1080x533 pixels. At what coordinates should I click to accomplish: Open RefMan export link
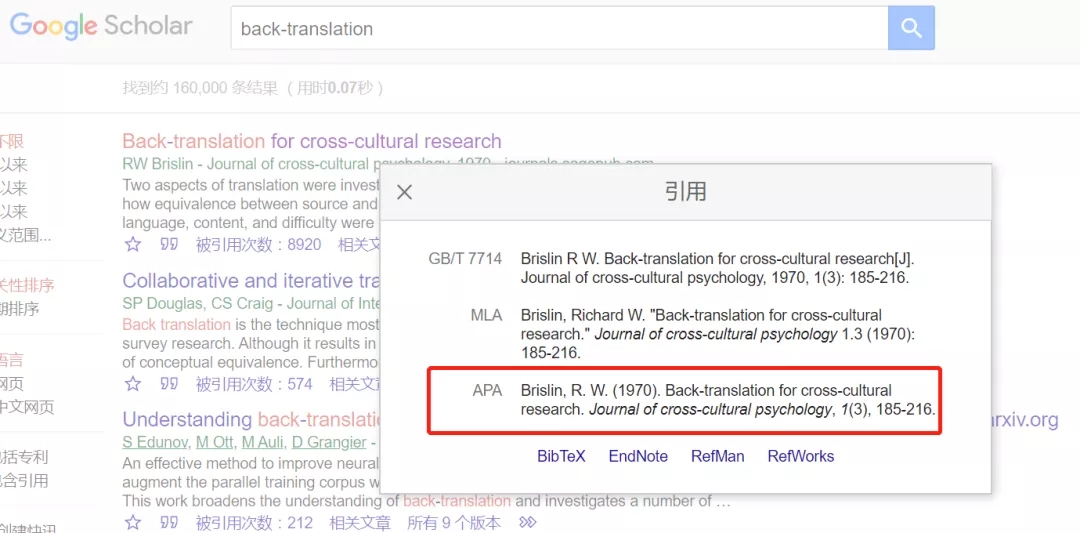click(717, 456)
